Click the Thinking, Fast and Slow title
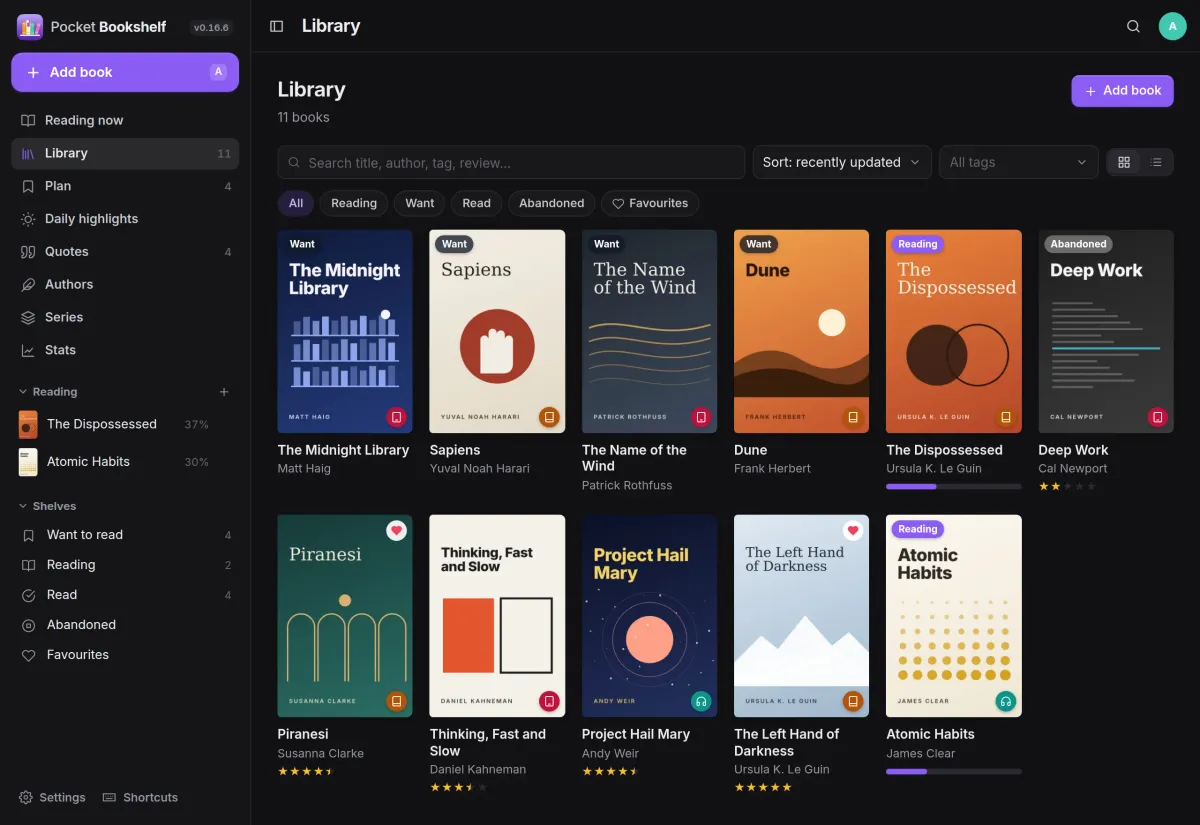The image size is (1200, 825). click(488, 742)
